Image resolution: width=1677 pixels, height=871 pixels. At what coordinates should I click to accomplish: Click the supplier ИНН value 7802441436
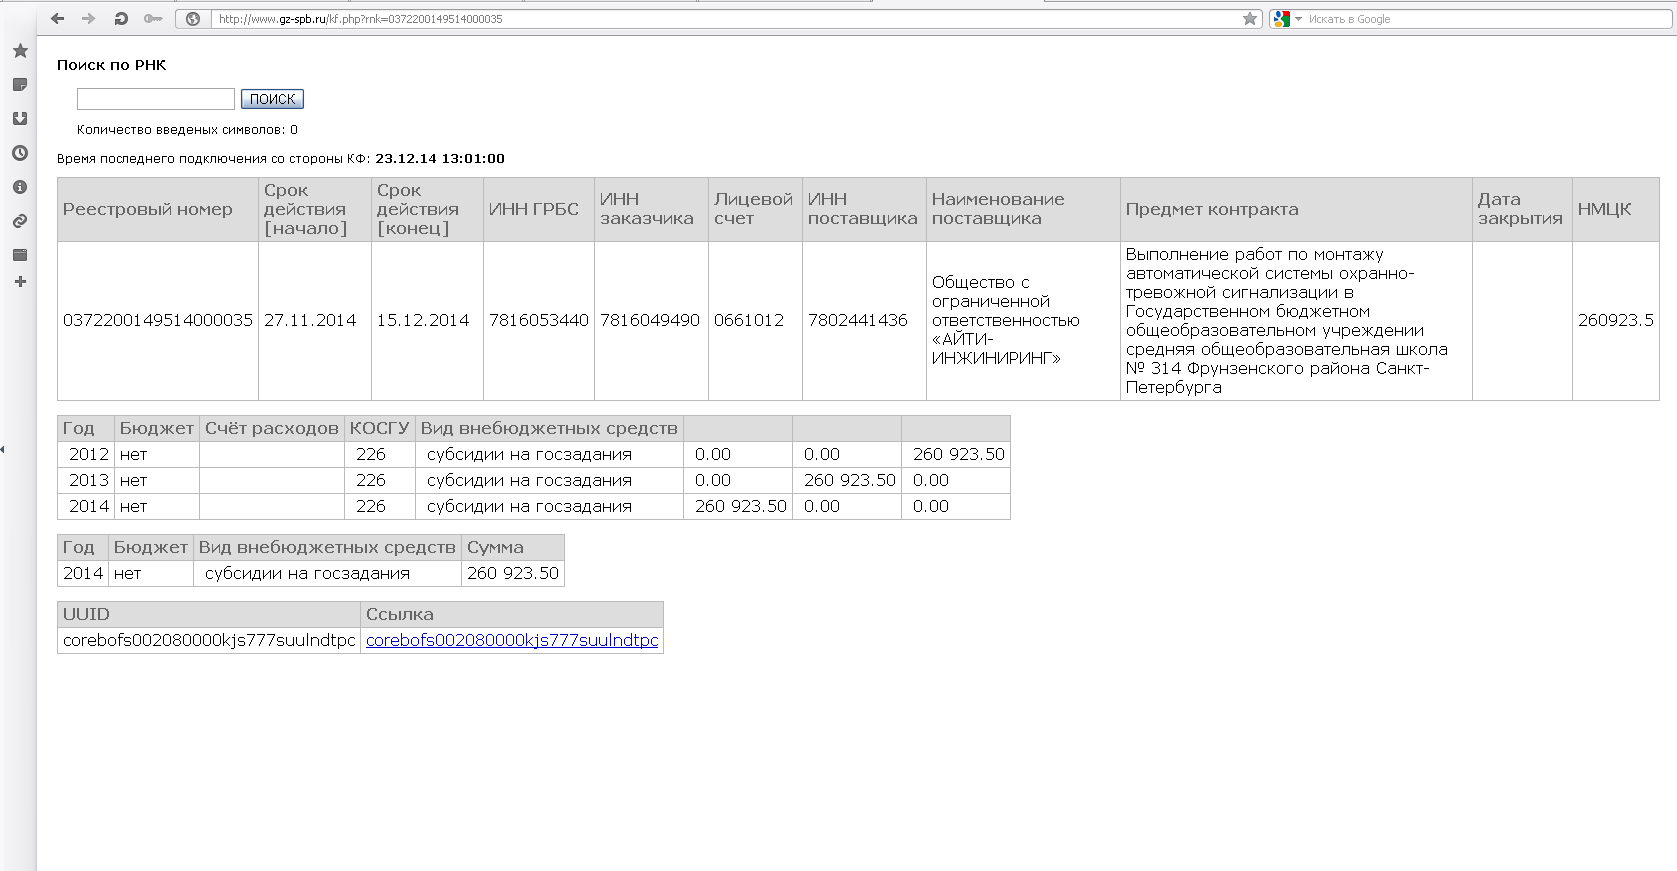pos(864,320)
